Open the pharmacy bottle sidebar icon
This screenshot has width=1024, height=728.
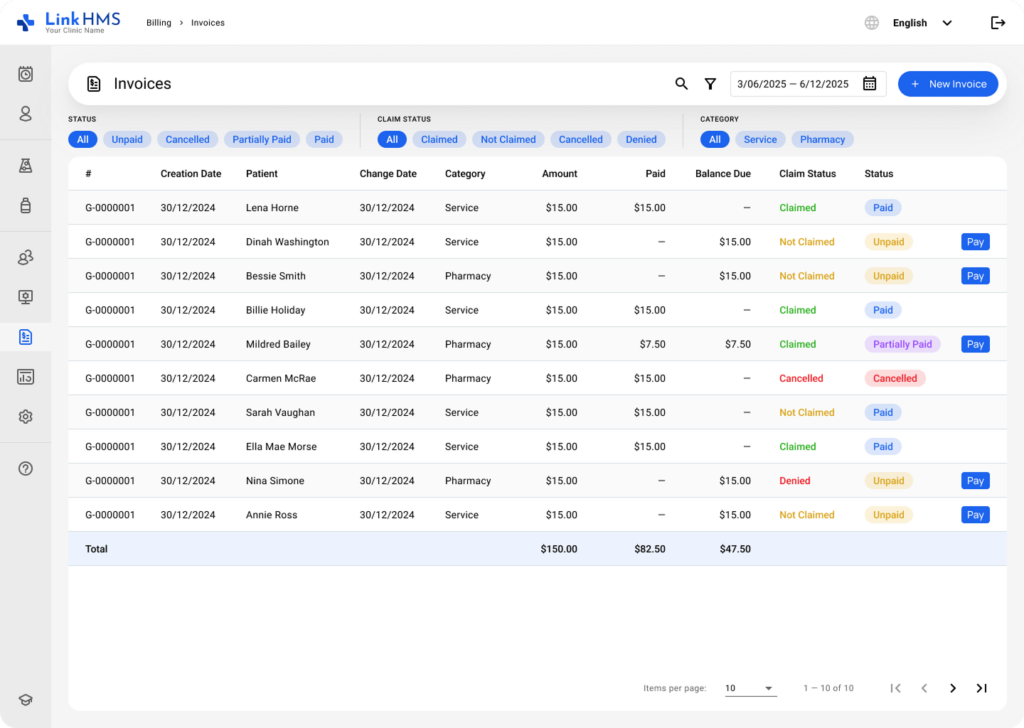(25, 206)
